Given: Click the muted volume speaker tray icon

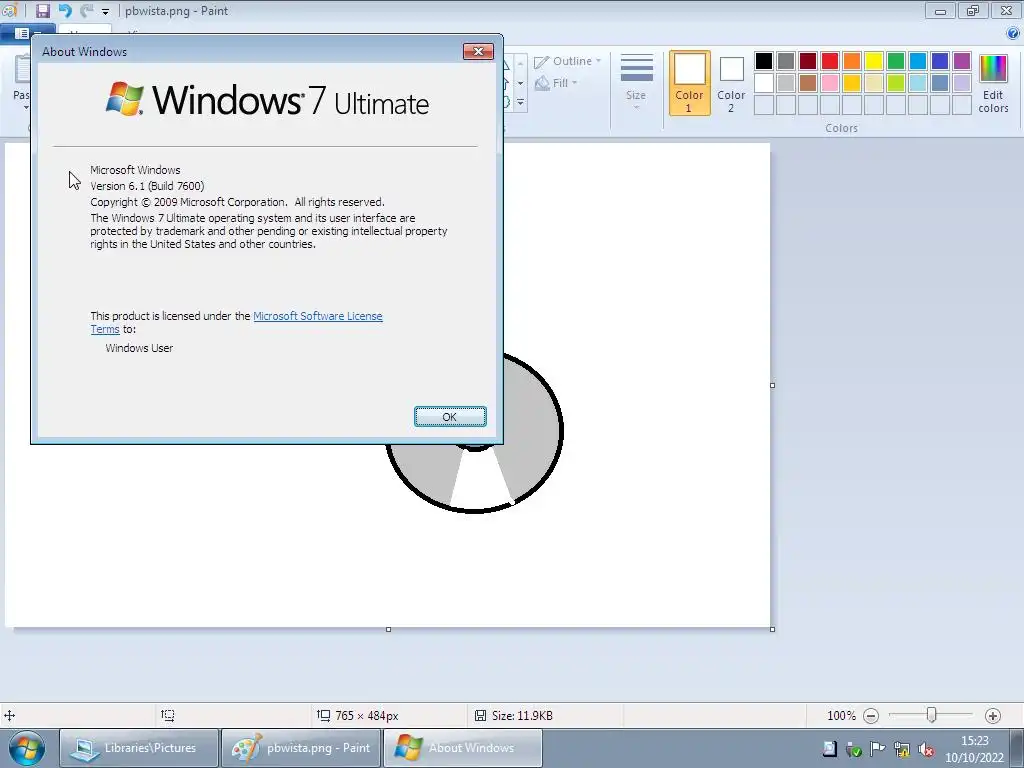Looking at the screenshot, I should coord(925,750).
